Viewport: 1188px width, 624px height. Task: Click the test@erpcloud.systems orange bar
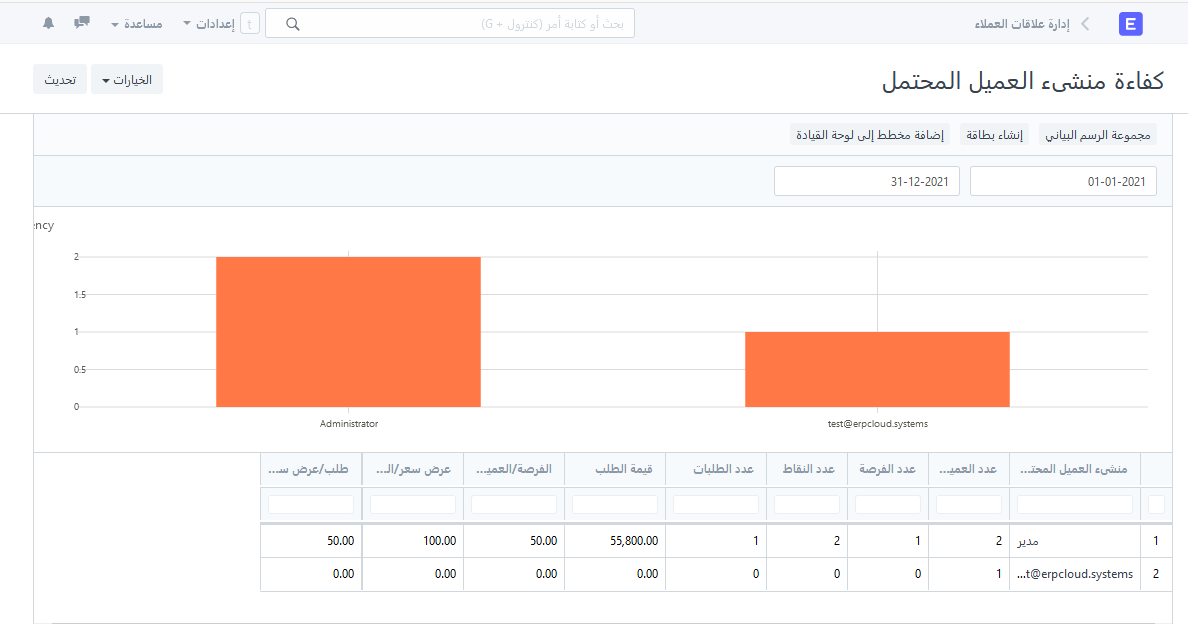point(877,370)
